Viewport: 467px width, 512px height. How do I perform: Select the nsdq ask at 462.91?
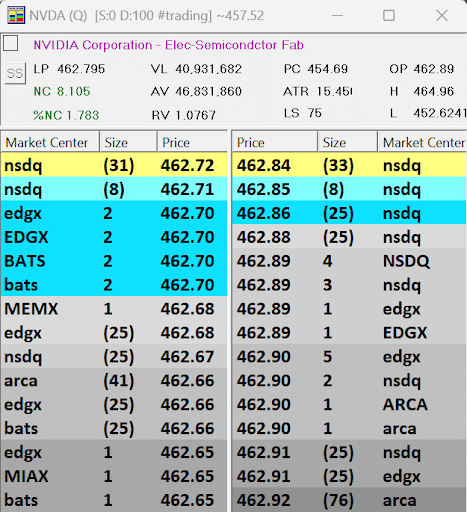click(x=349, y=452)
